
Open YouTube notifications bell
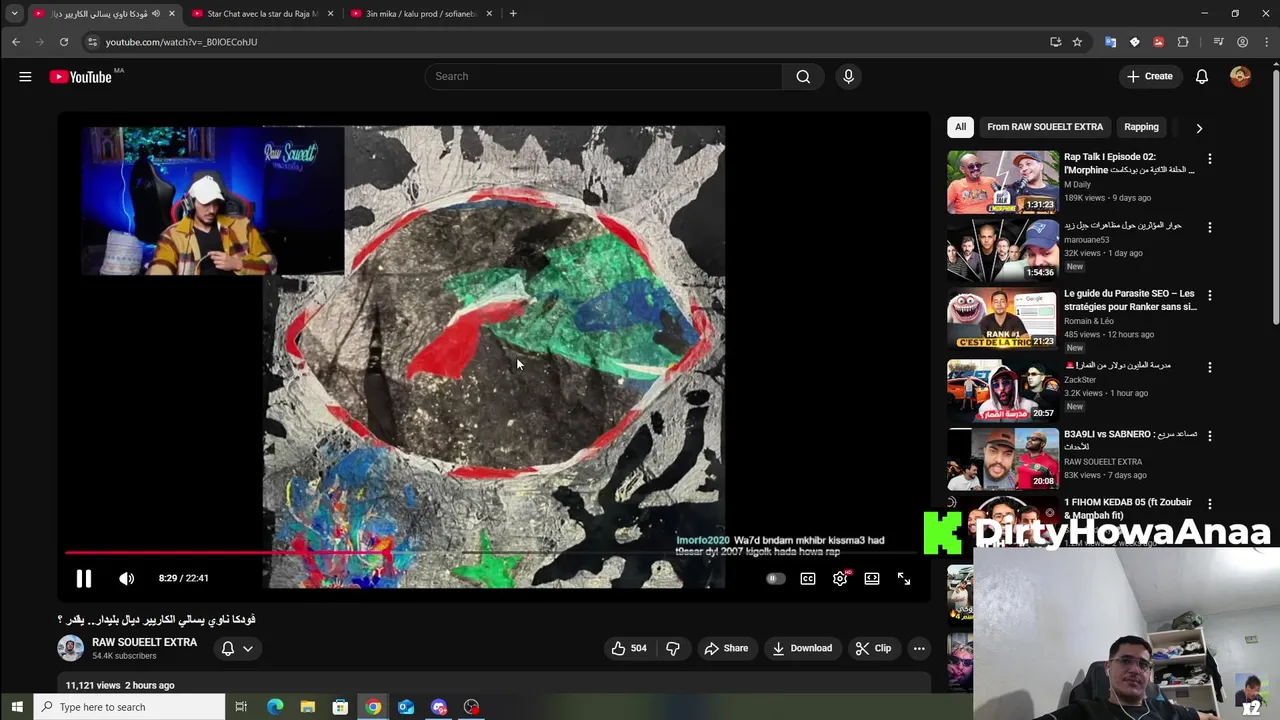pos(1202,76)
